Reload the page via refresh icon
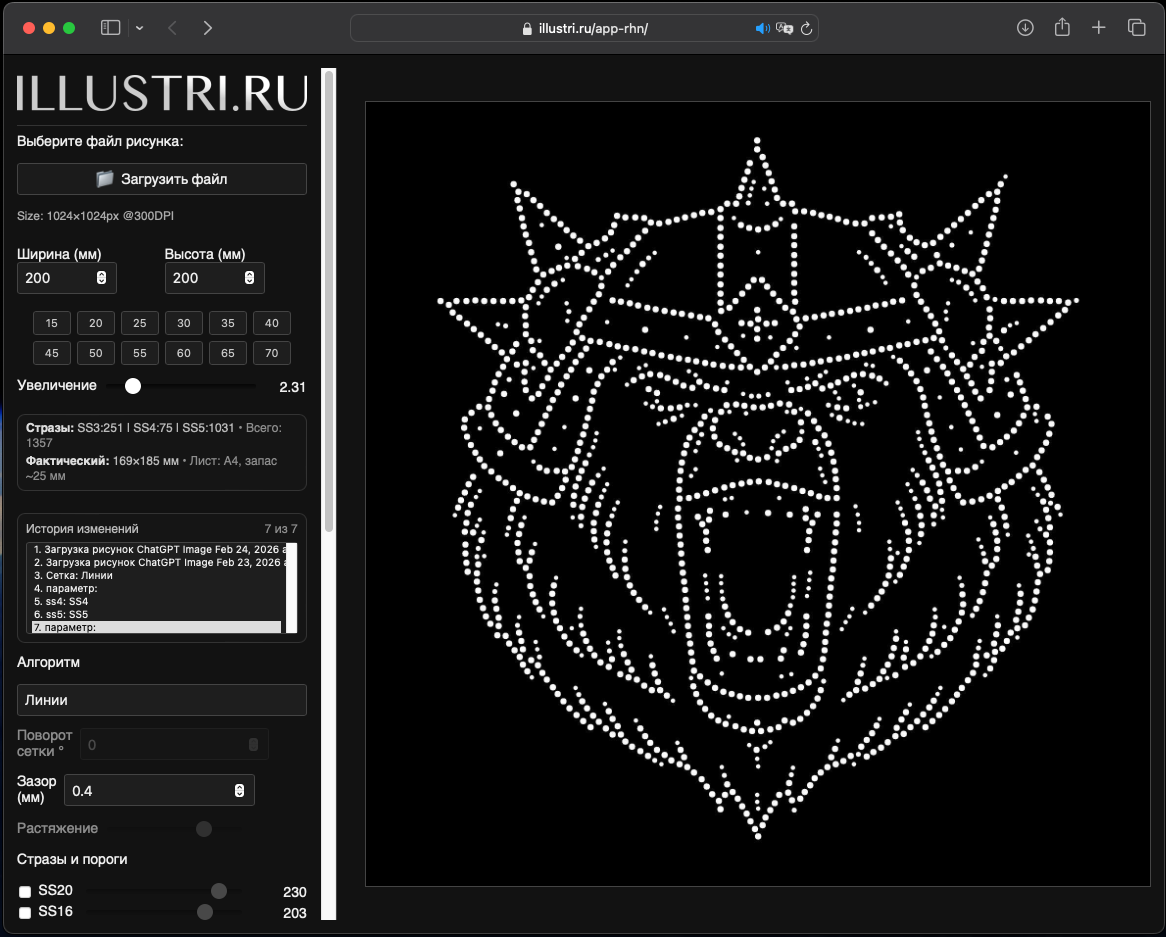Screen dimensions: 1166x937 [x=806, y=29]
